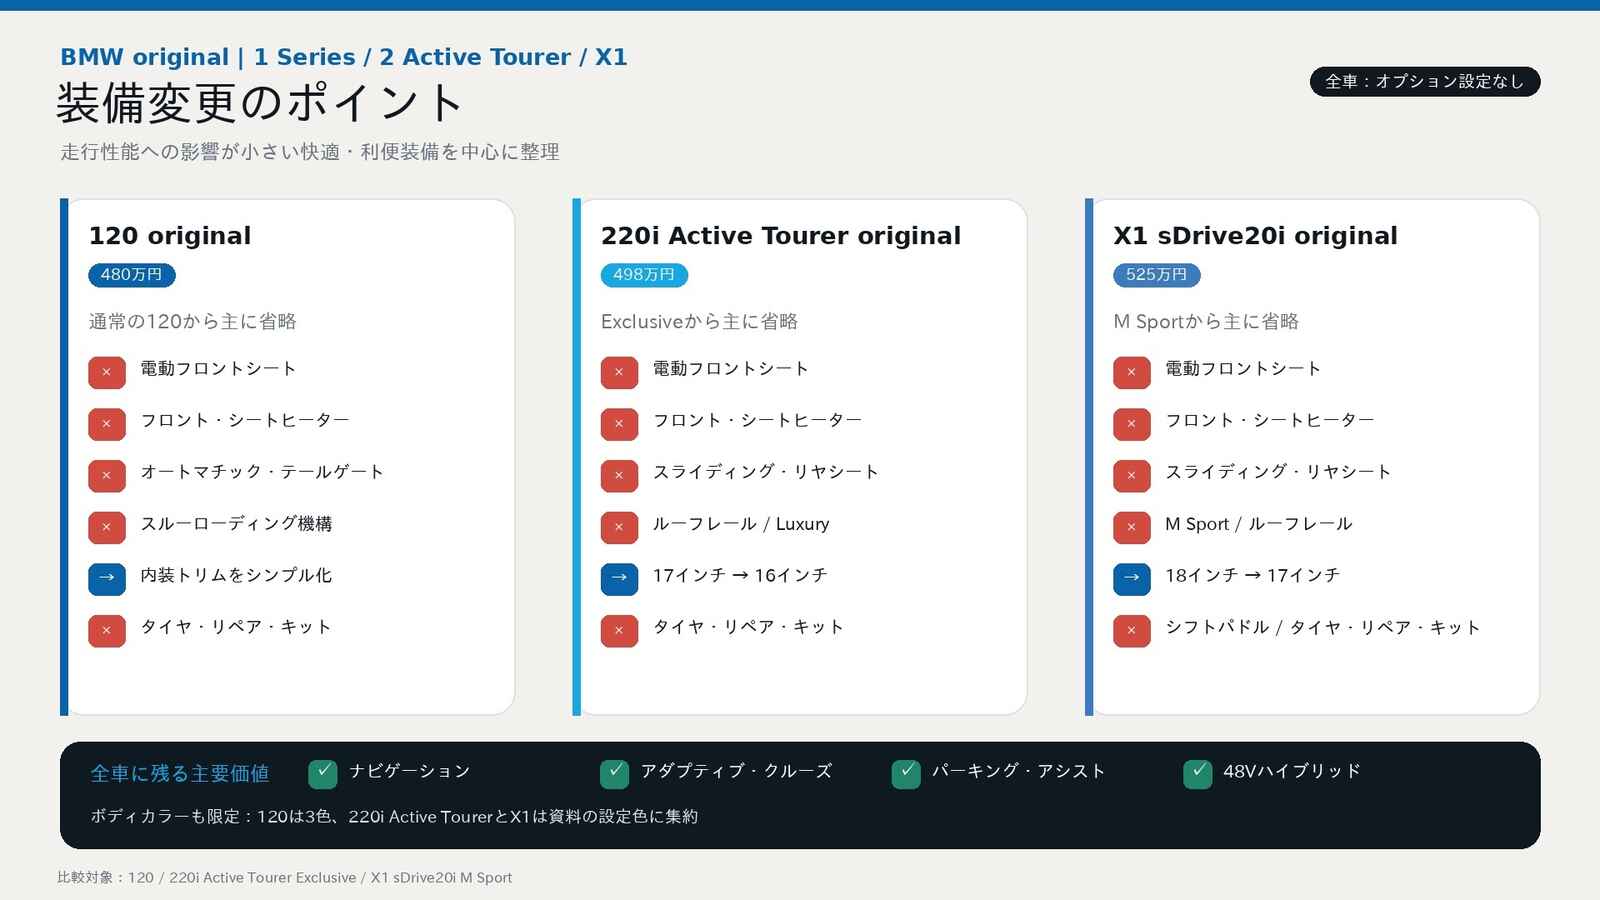1600x900 pixels.
Task: Click the スライディング・リヤシート label in the 220i Active Tourer card
Action: click(766, 472)
